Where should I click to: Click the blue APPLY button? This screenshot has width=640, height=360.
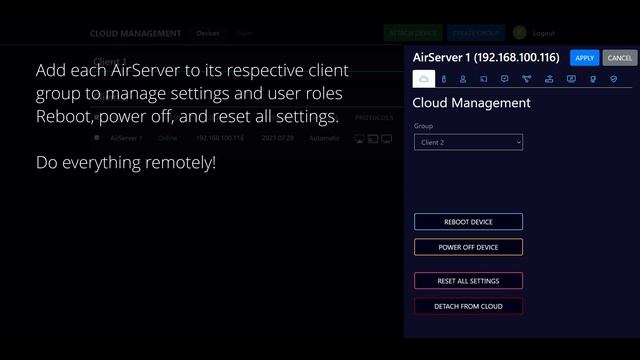click(584, 58)
